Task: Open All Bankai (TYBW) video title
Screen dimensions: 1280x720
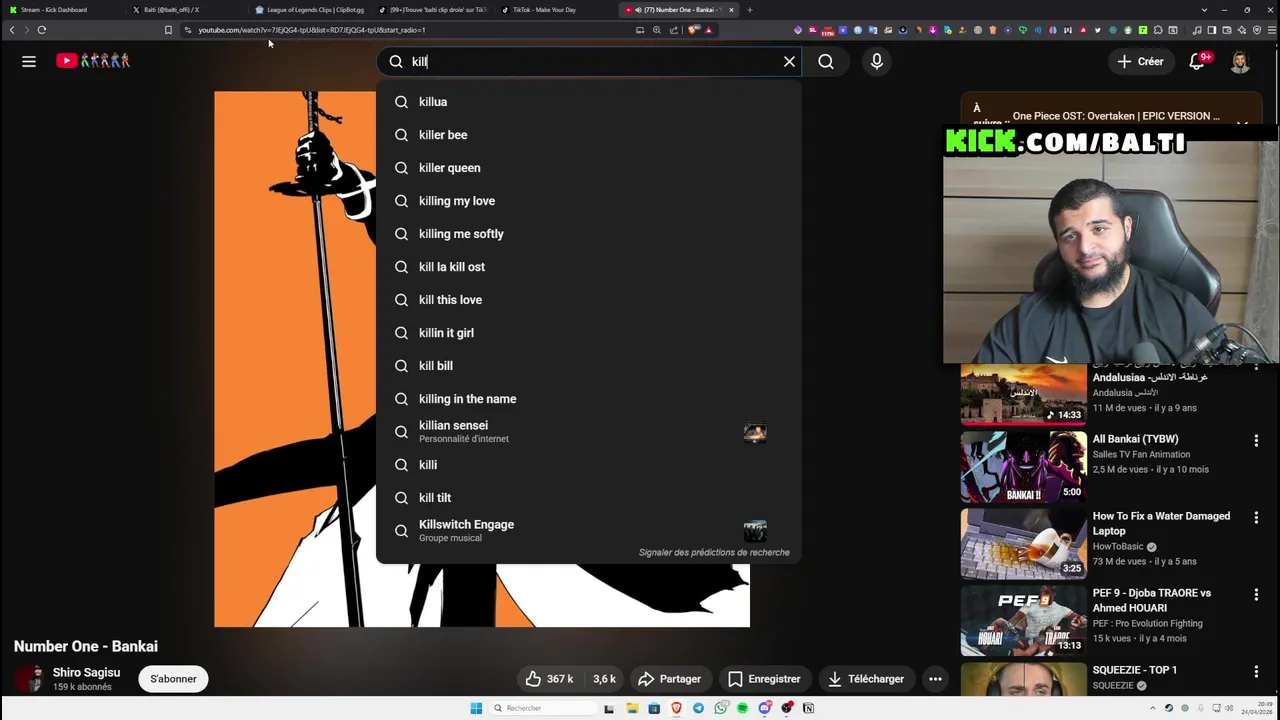Action: (x=1135, y=439)
